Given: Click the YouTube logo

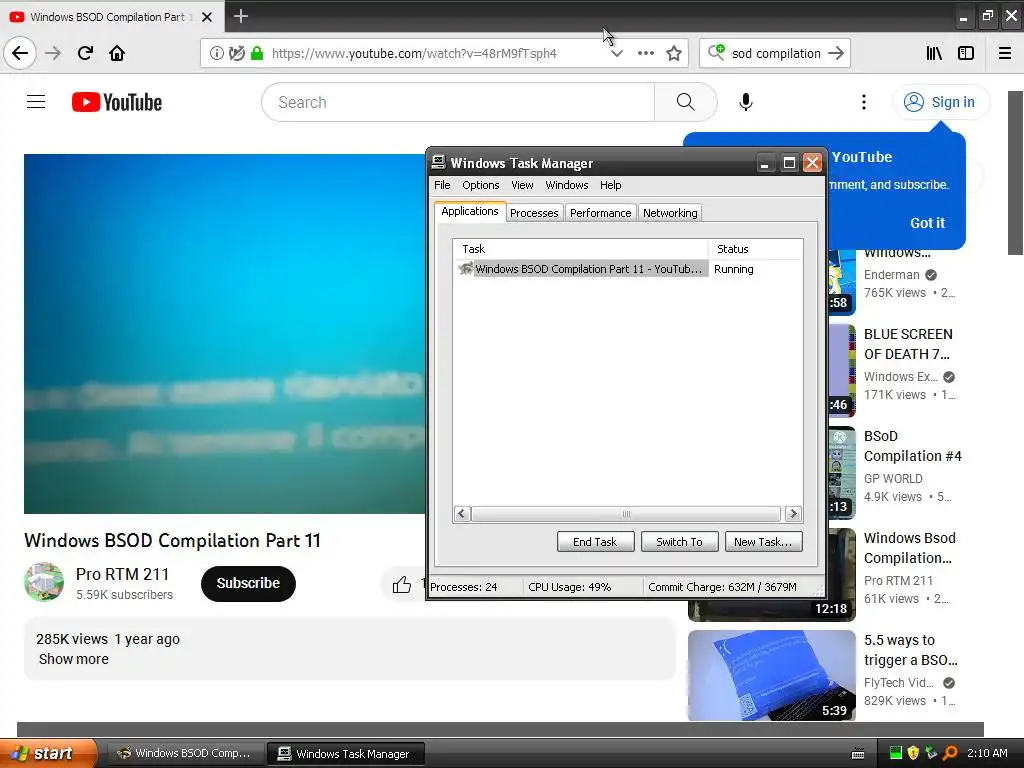Looking at the screenshot, I should click(x=117, y=103).
